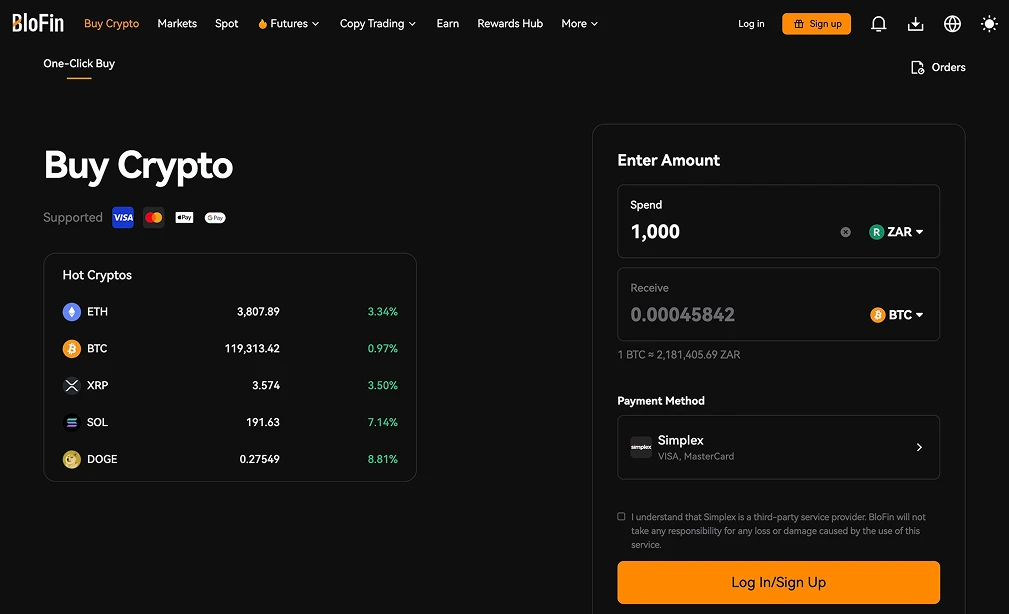Click the flame icon beside Futures

click(x=262, y=24)
